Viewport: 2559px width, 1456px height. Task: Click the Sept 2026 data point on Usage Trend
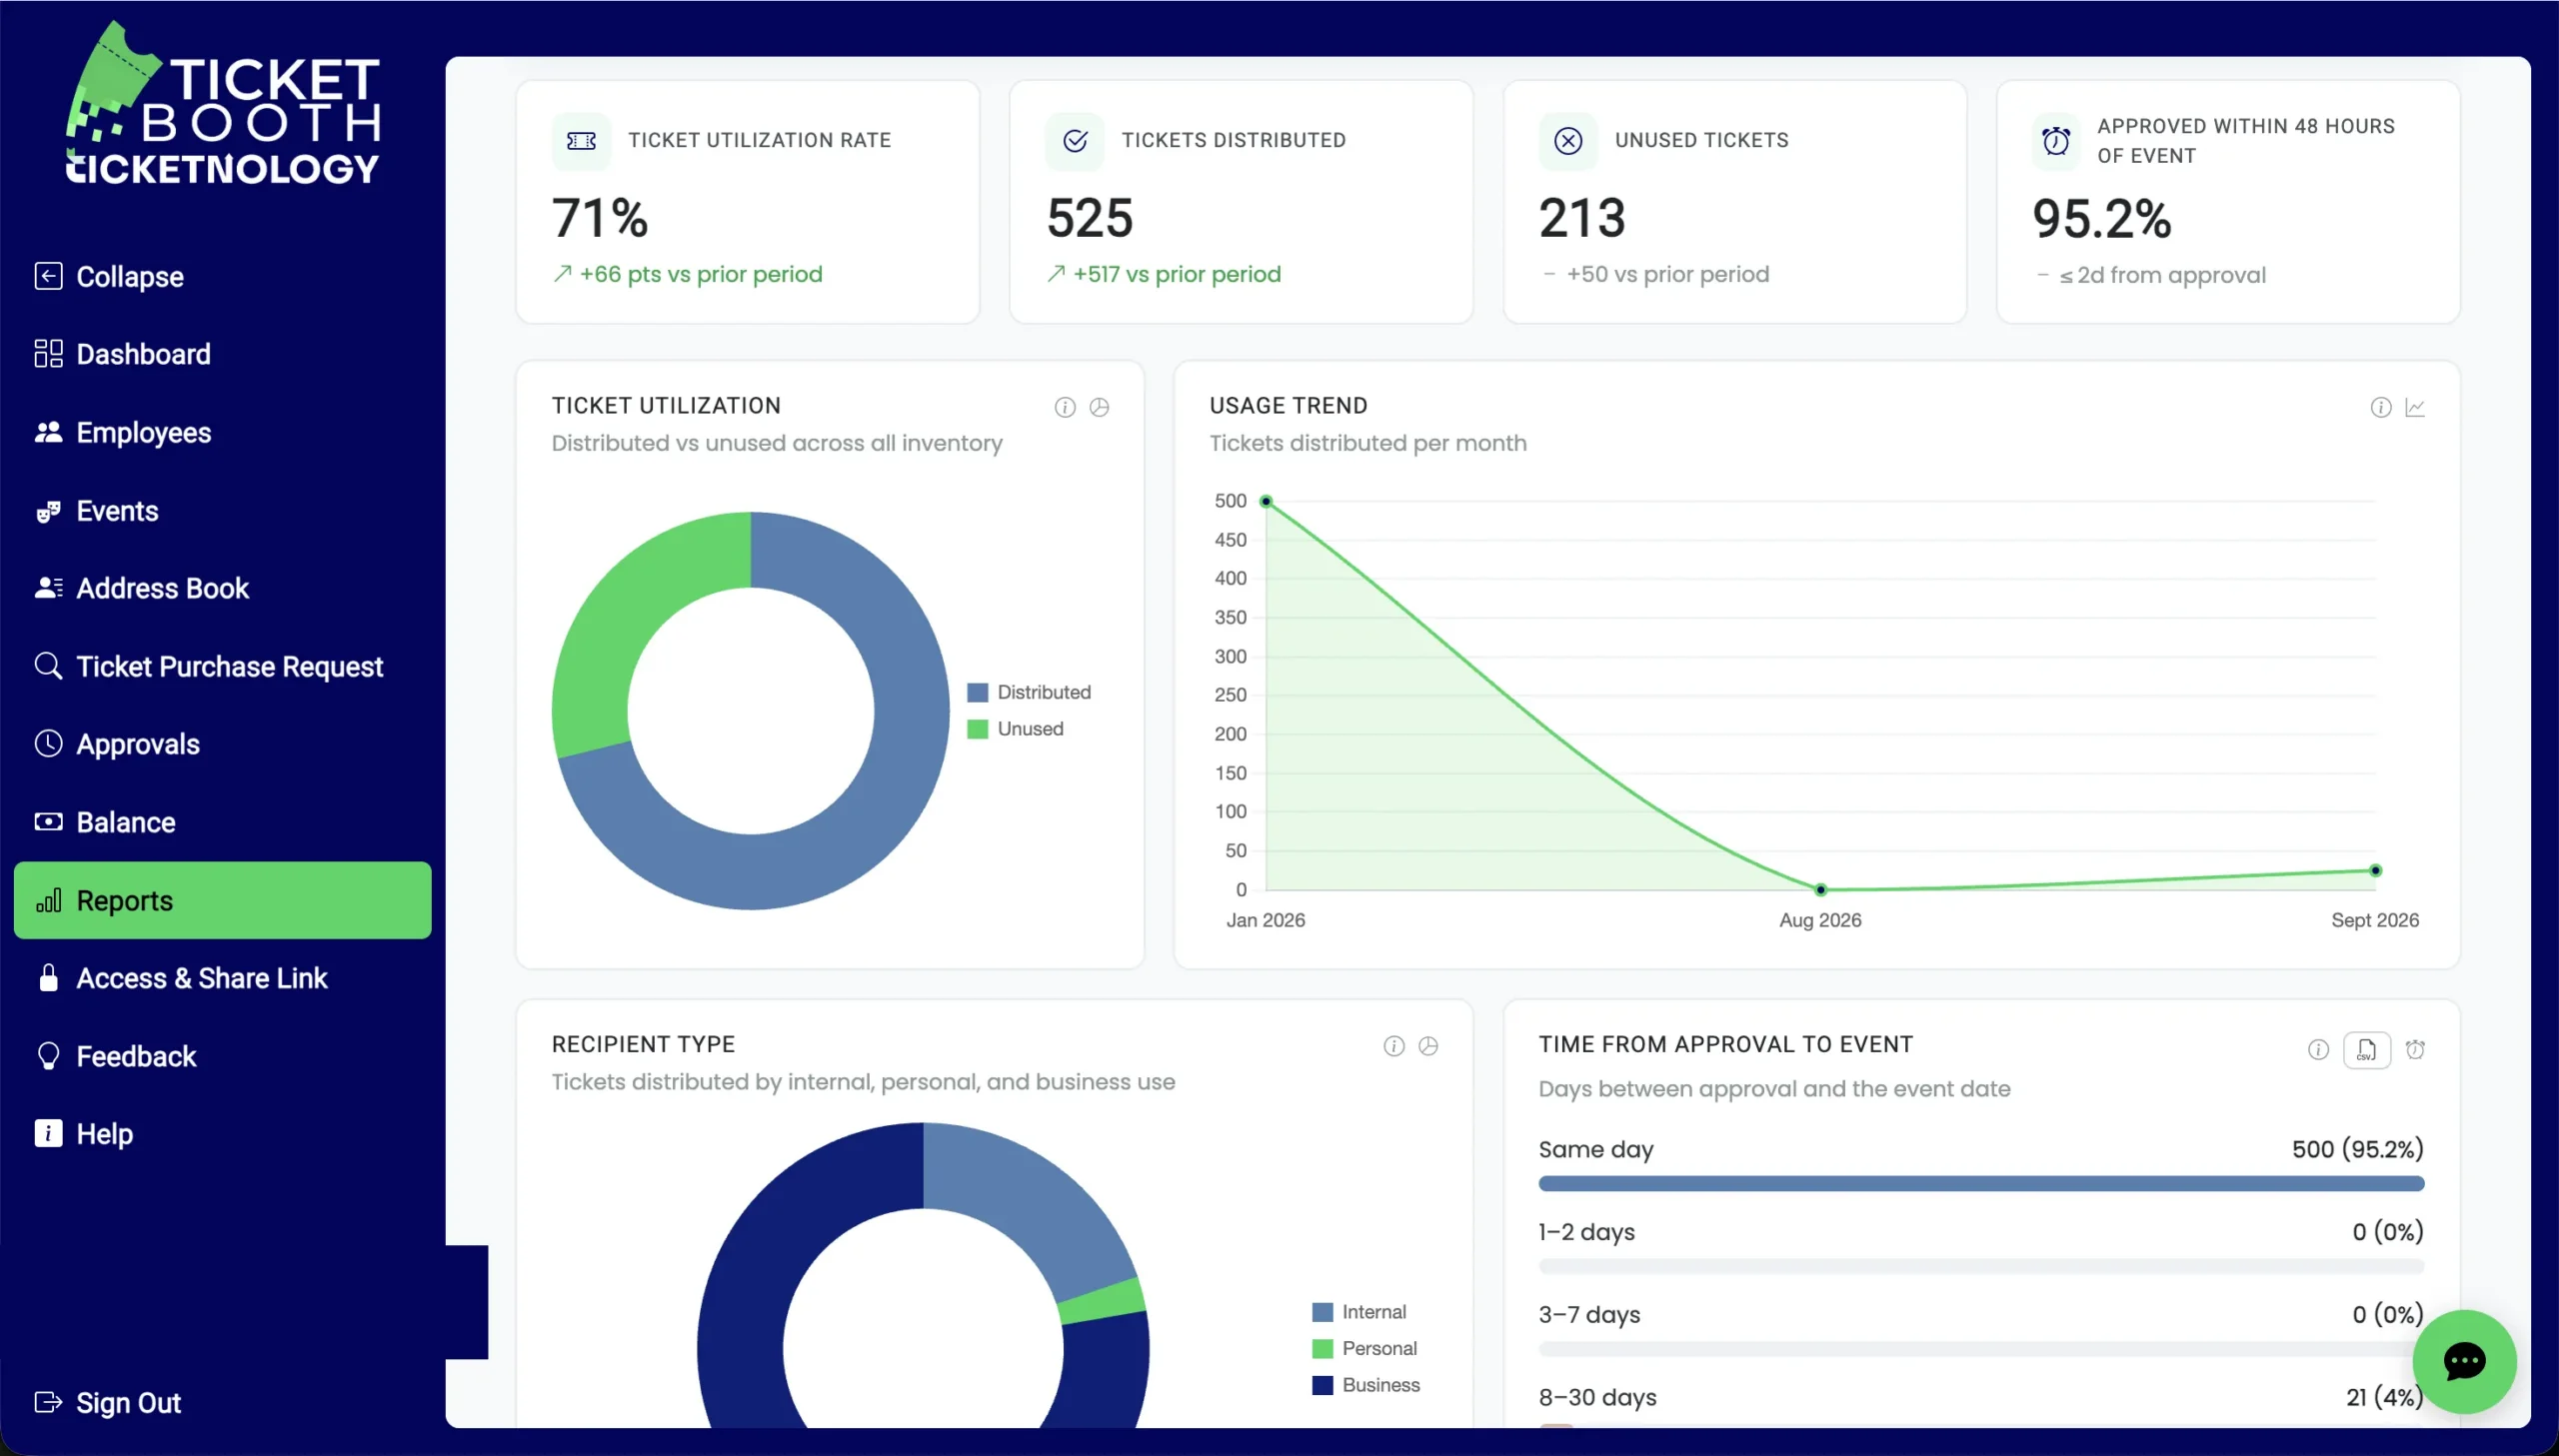click(2375, 870)
